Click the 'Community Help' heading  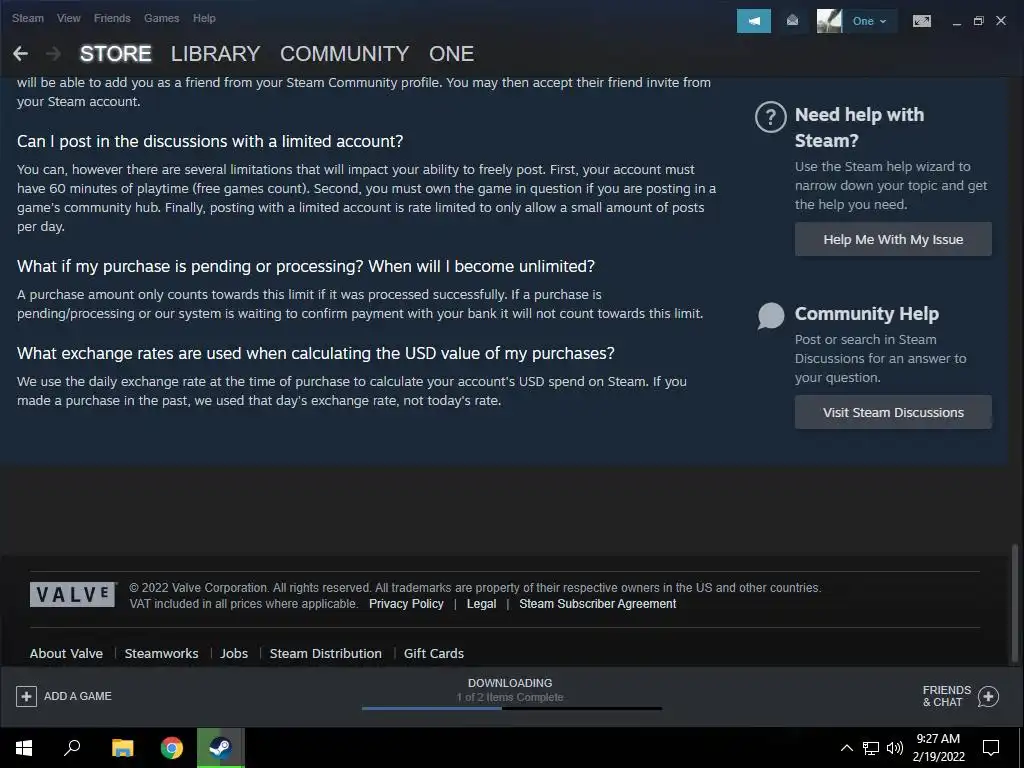[x=867, y=313]
